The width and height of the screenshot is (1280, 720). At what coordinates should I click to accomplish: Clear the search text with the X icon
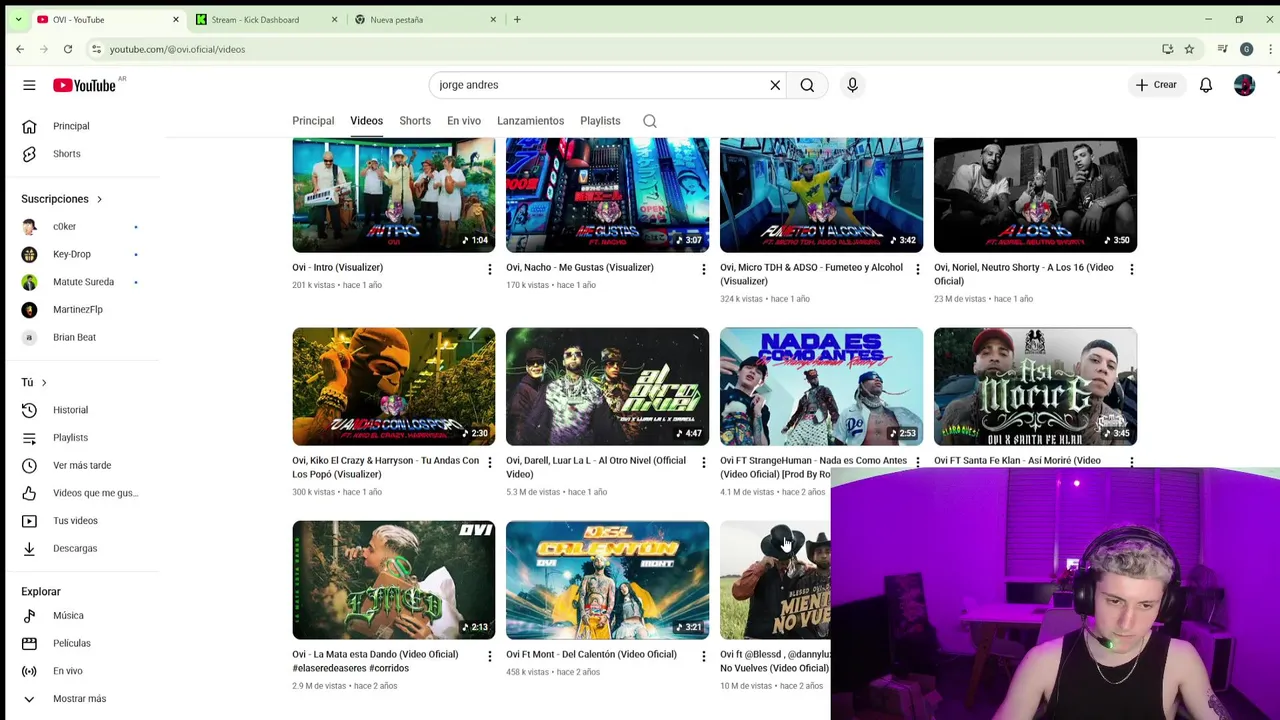pos(775,85)
